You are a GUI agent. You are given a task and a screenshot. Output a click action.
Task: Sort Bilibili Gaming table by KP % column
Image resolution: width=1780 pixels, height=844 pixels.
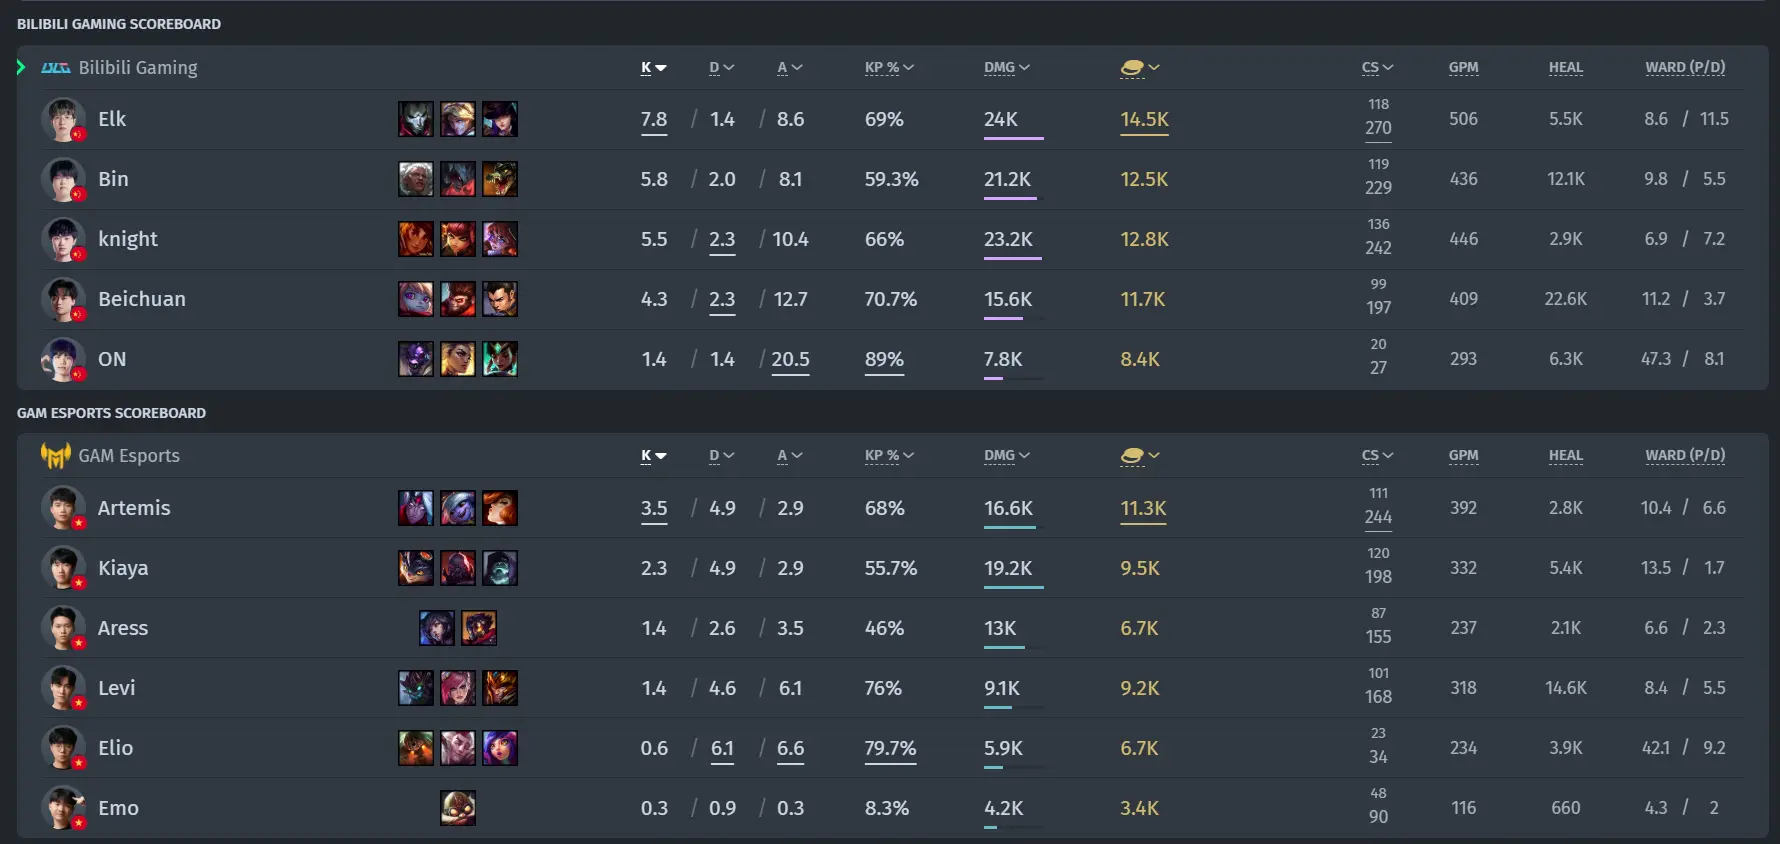tap(889, 68)
